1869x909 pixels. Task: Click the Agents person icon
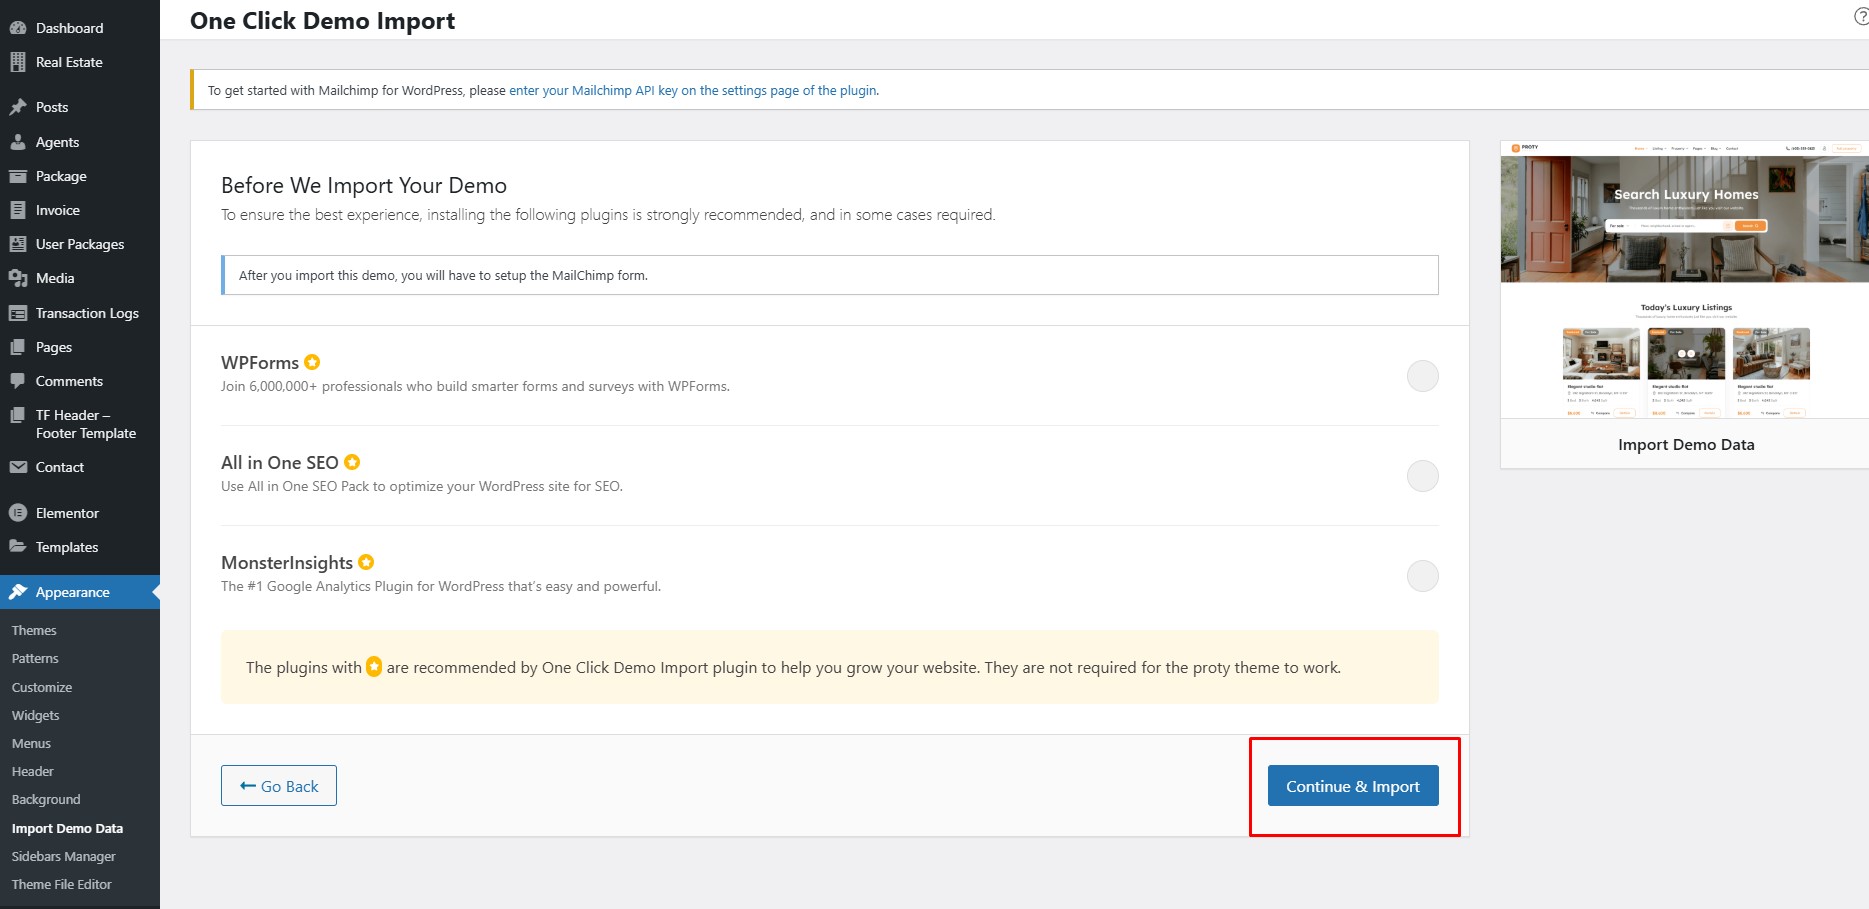click(18, 142)
